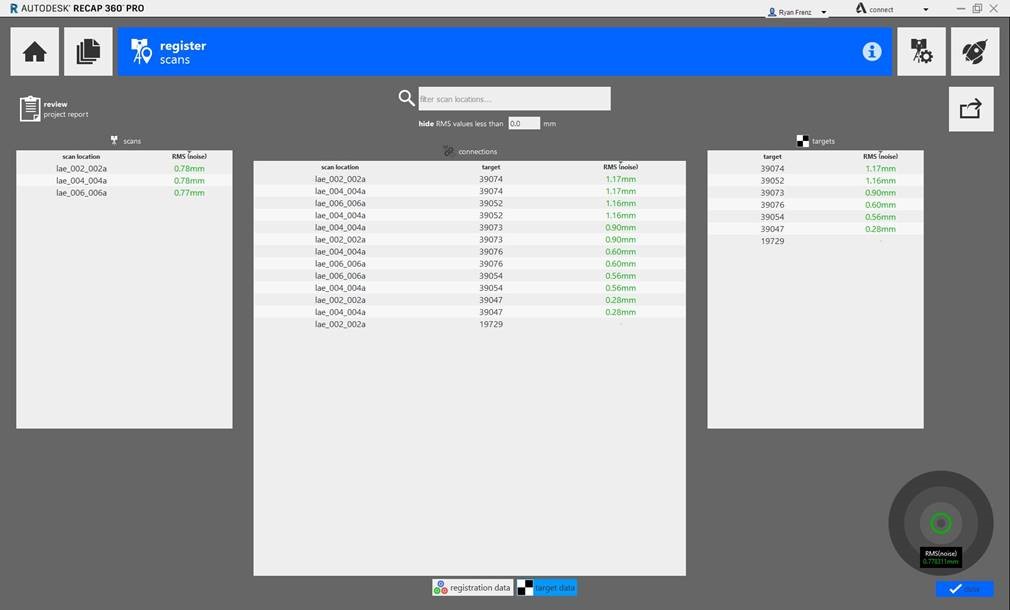Sort connections by RMS noise column

pos(620,166)
